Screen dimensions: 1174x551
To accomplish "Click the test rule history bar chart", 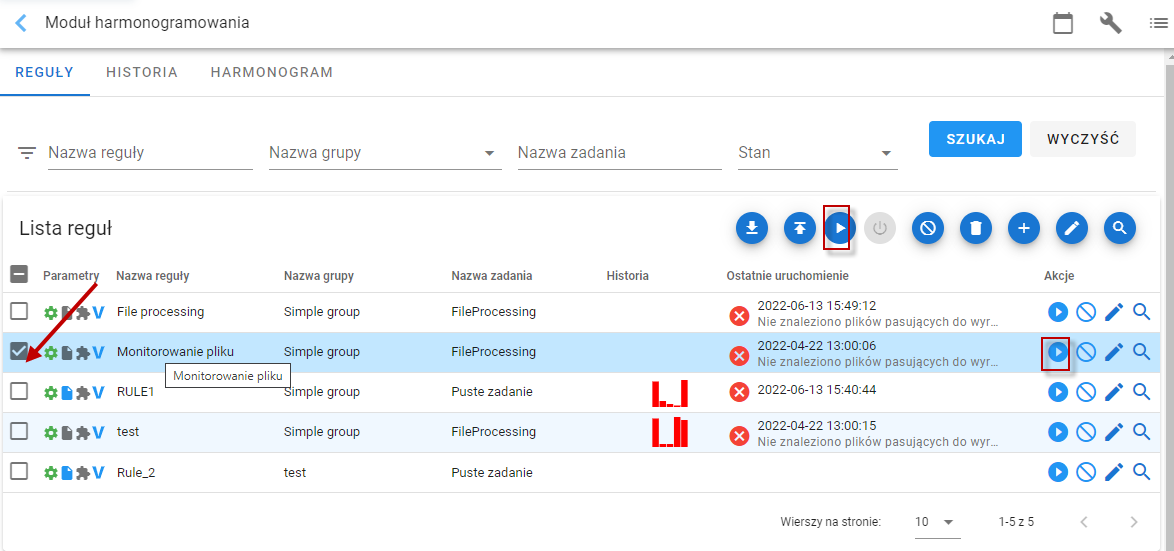I will point(669,433).
